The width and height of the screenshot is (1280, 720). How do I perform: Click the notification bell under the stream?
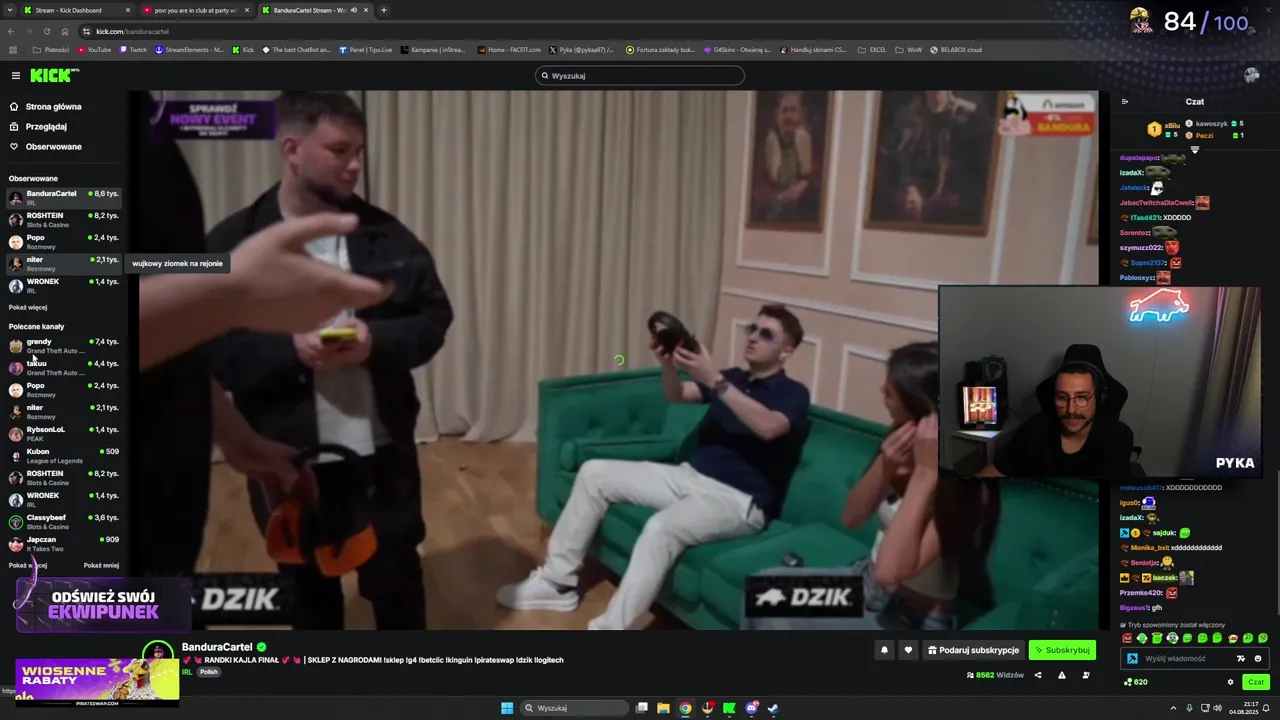click(884, 650)
